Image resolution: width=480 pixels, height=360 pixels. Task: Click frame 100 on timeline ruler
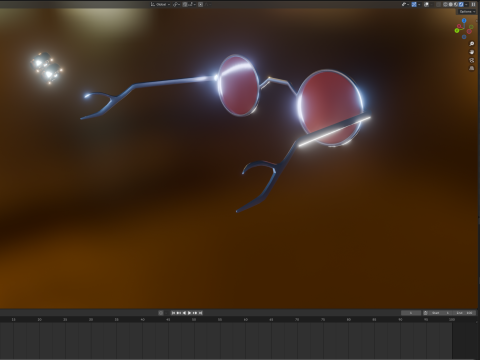tap(452, 319)
